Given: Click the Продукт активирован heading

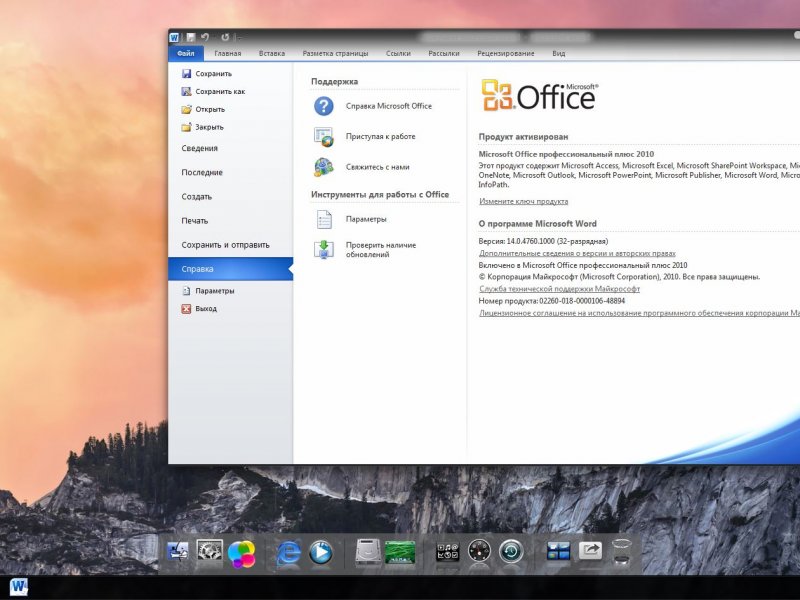Looking at the screenshot, I should point(523,137).
